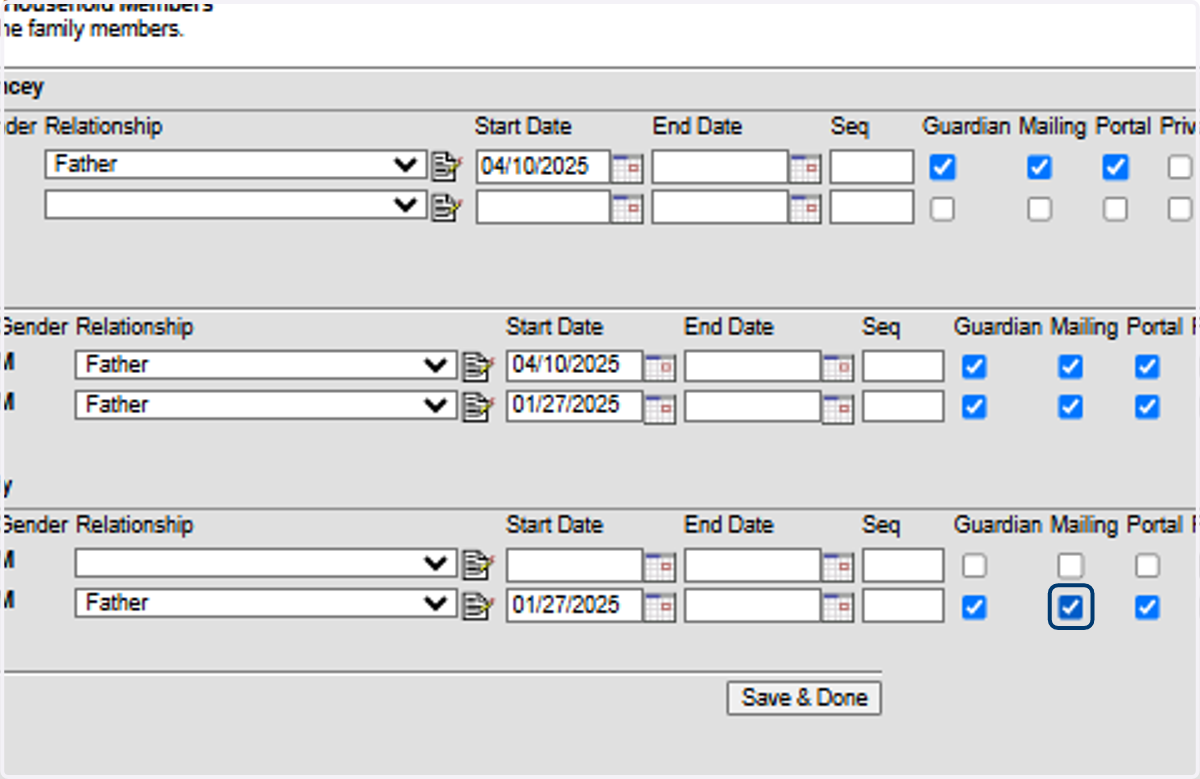Uncheck Mailing on bottom section's Father row

pyautogui.click(x=1071, y=607)
